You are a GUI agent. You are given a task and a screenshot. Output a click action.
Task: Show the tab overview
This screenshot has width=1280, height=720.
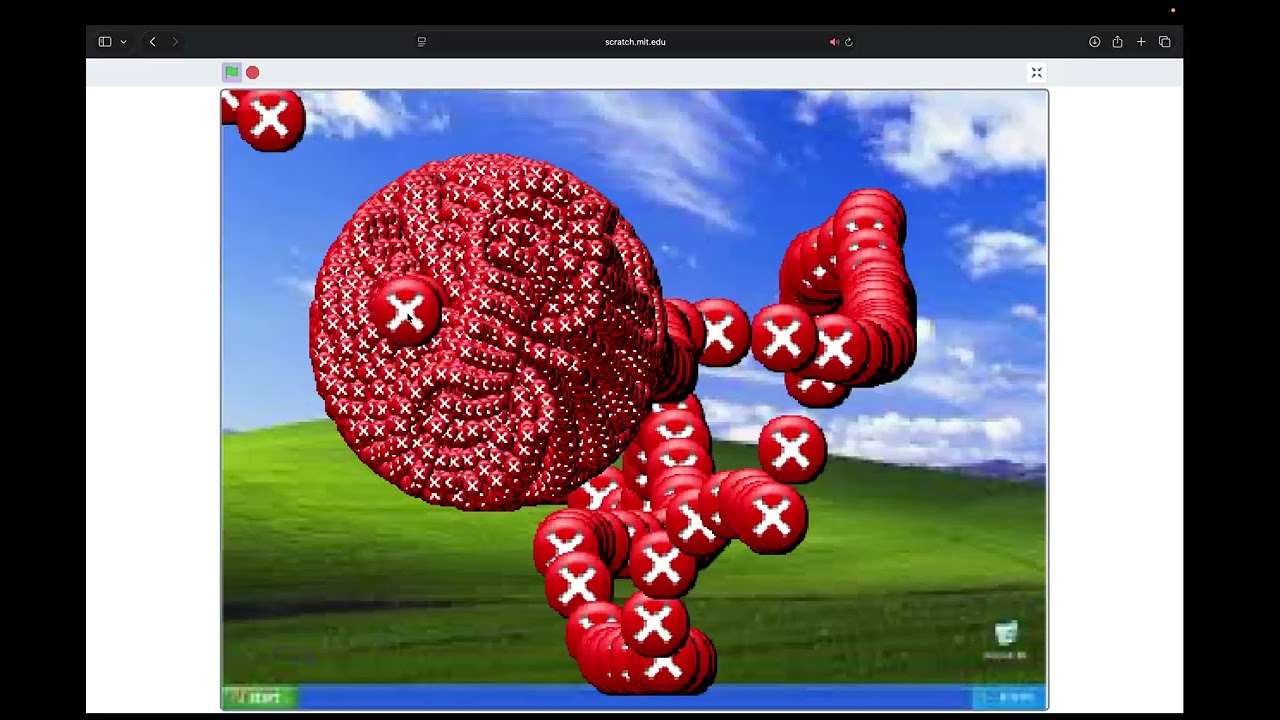[1165, 42]
